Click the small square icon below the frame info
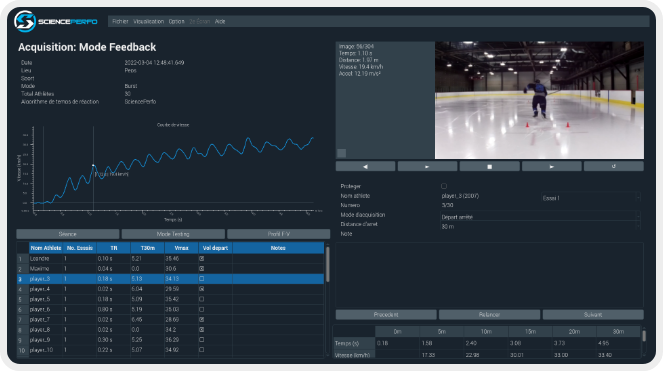 [342, 153]
